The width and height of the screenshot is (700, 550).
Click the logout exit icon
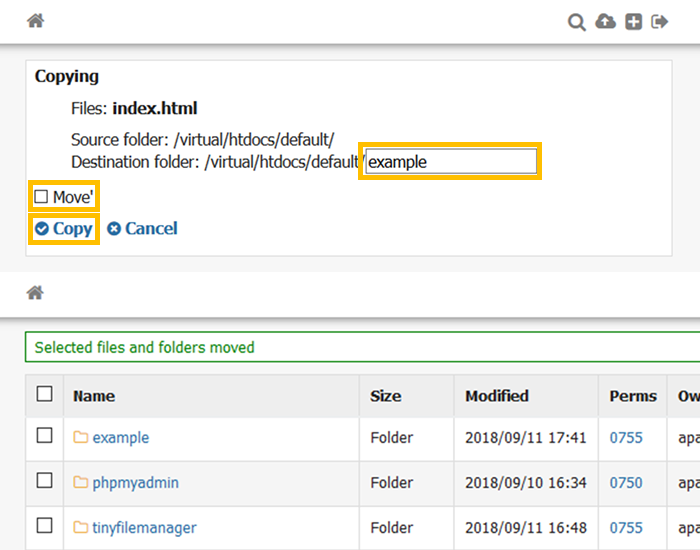click(659, 22)
